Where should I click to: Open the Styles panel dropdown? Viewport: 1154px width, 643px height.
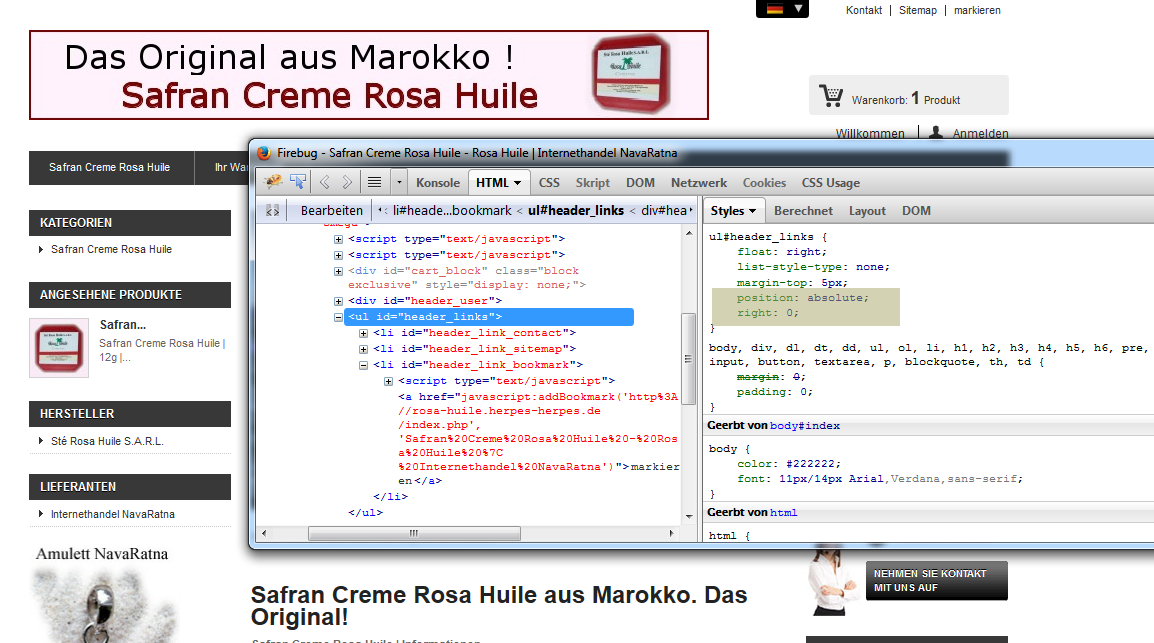[752, 211]
